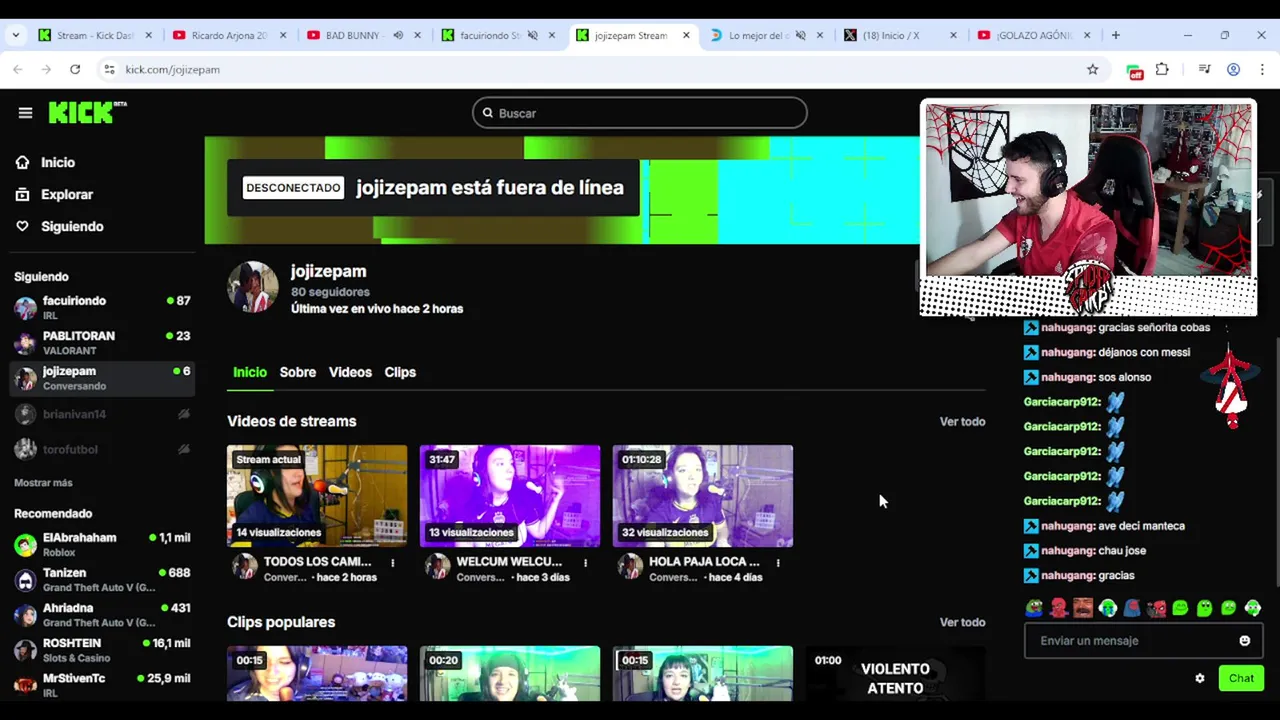Open options for HOLA PAJA LOCA video
1280x720 pixels.
(778, 563)
